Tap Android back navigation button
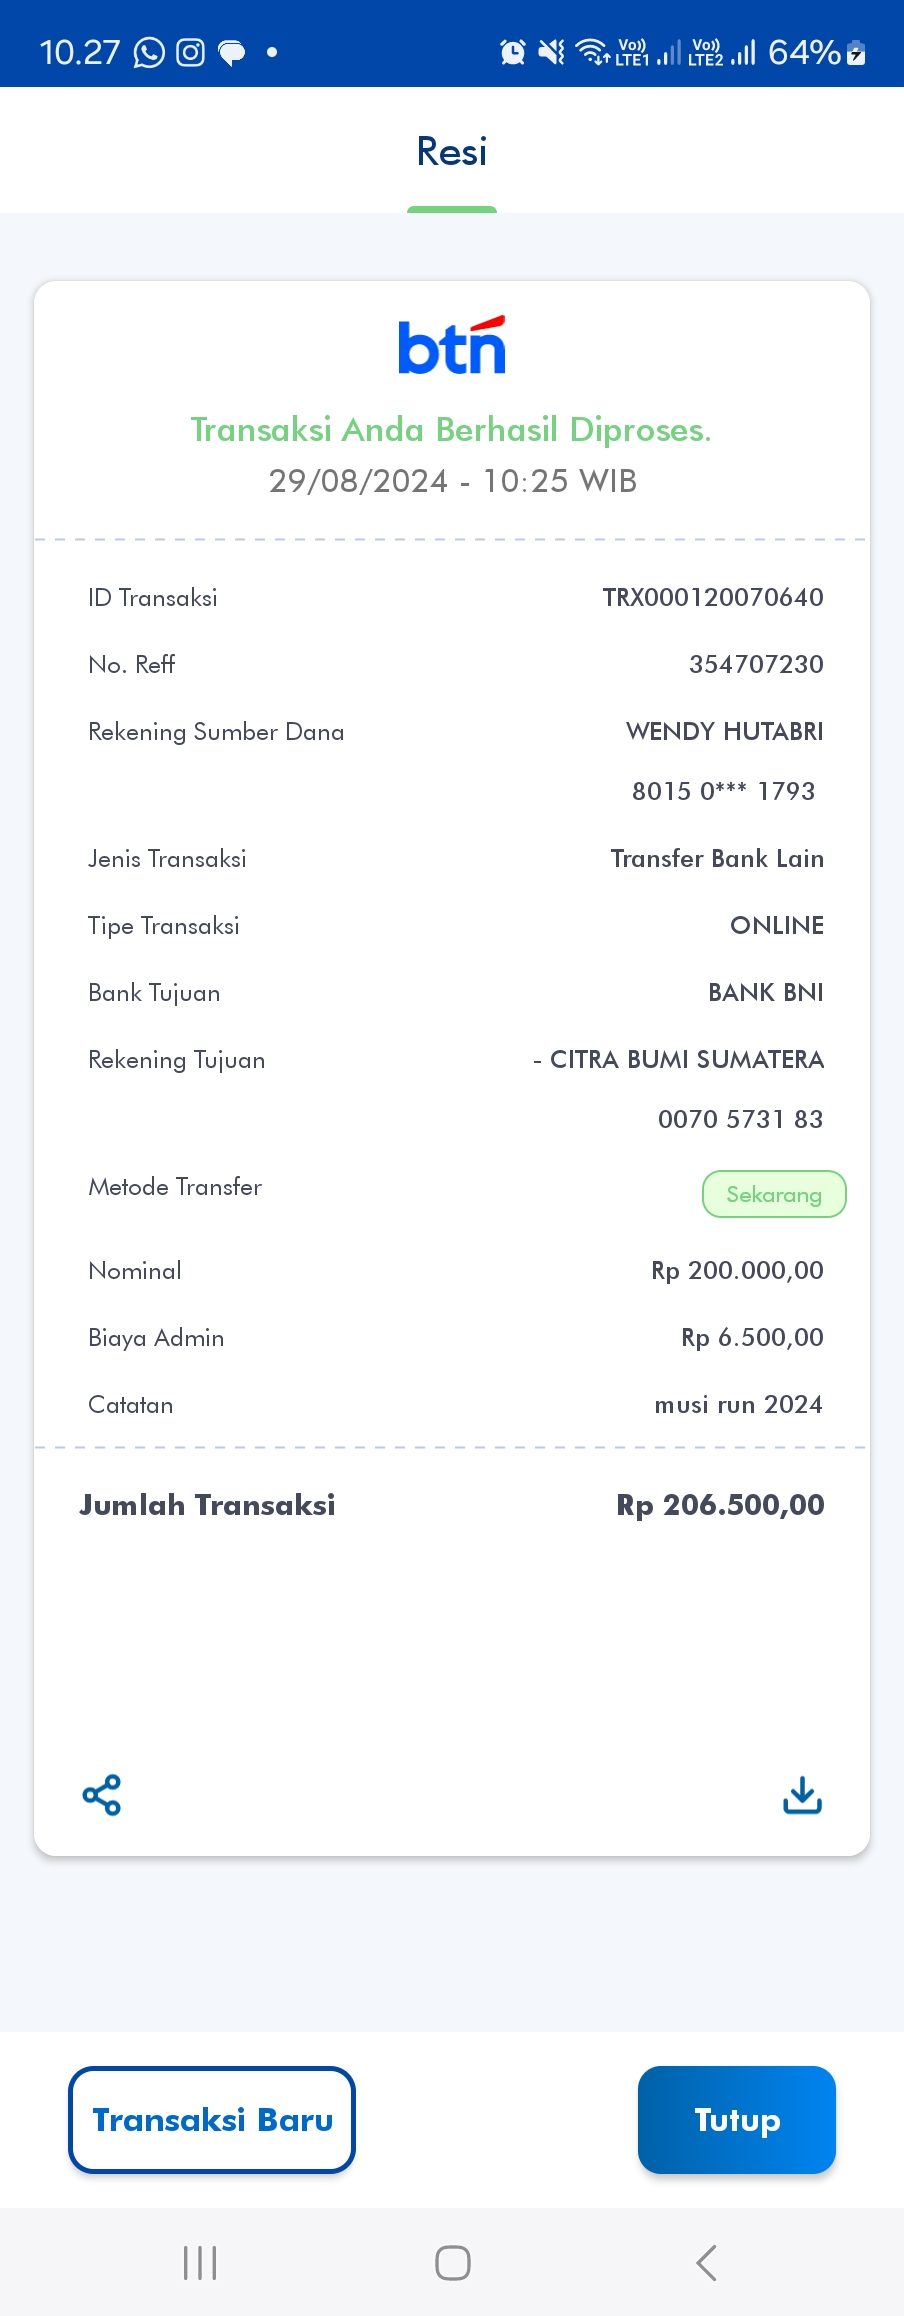904x2316 pixels. click(706, 2262)
